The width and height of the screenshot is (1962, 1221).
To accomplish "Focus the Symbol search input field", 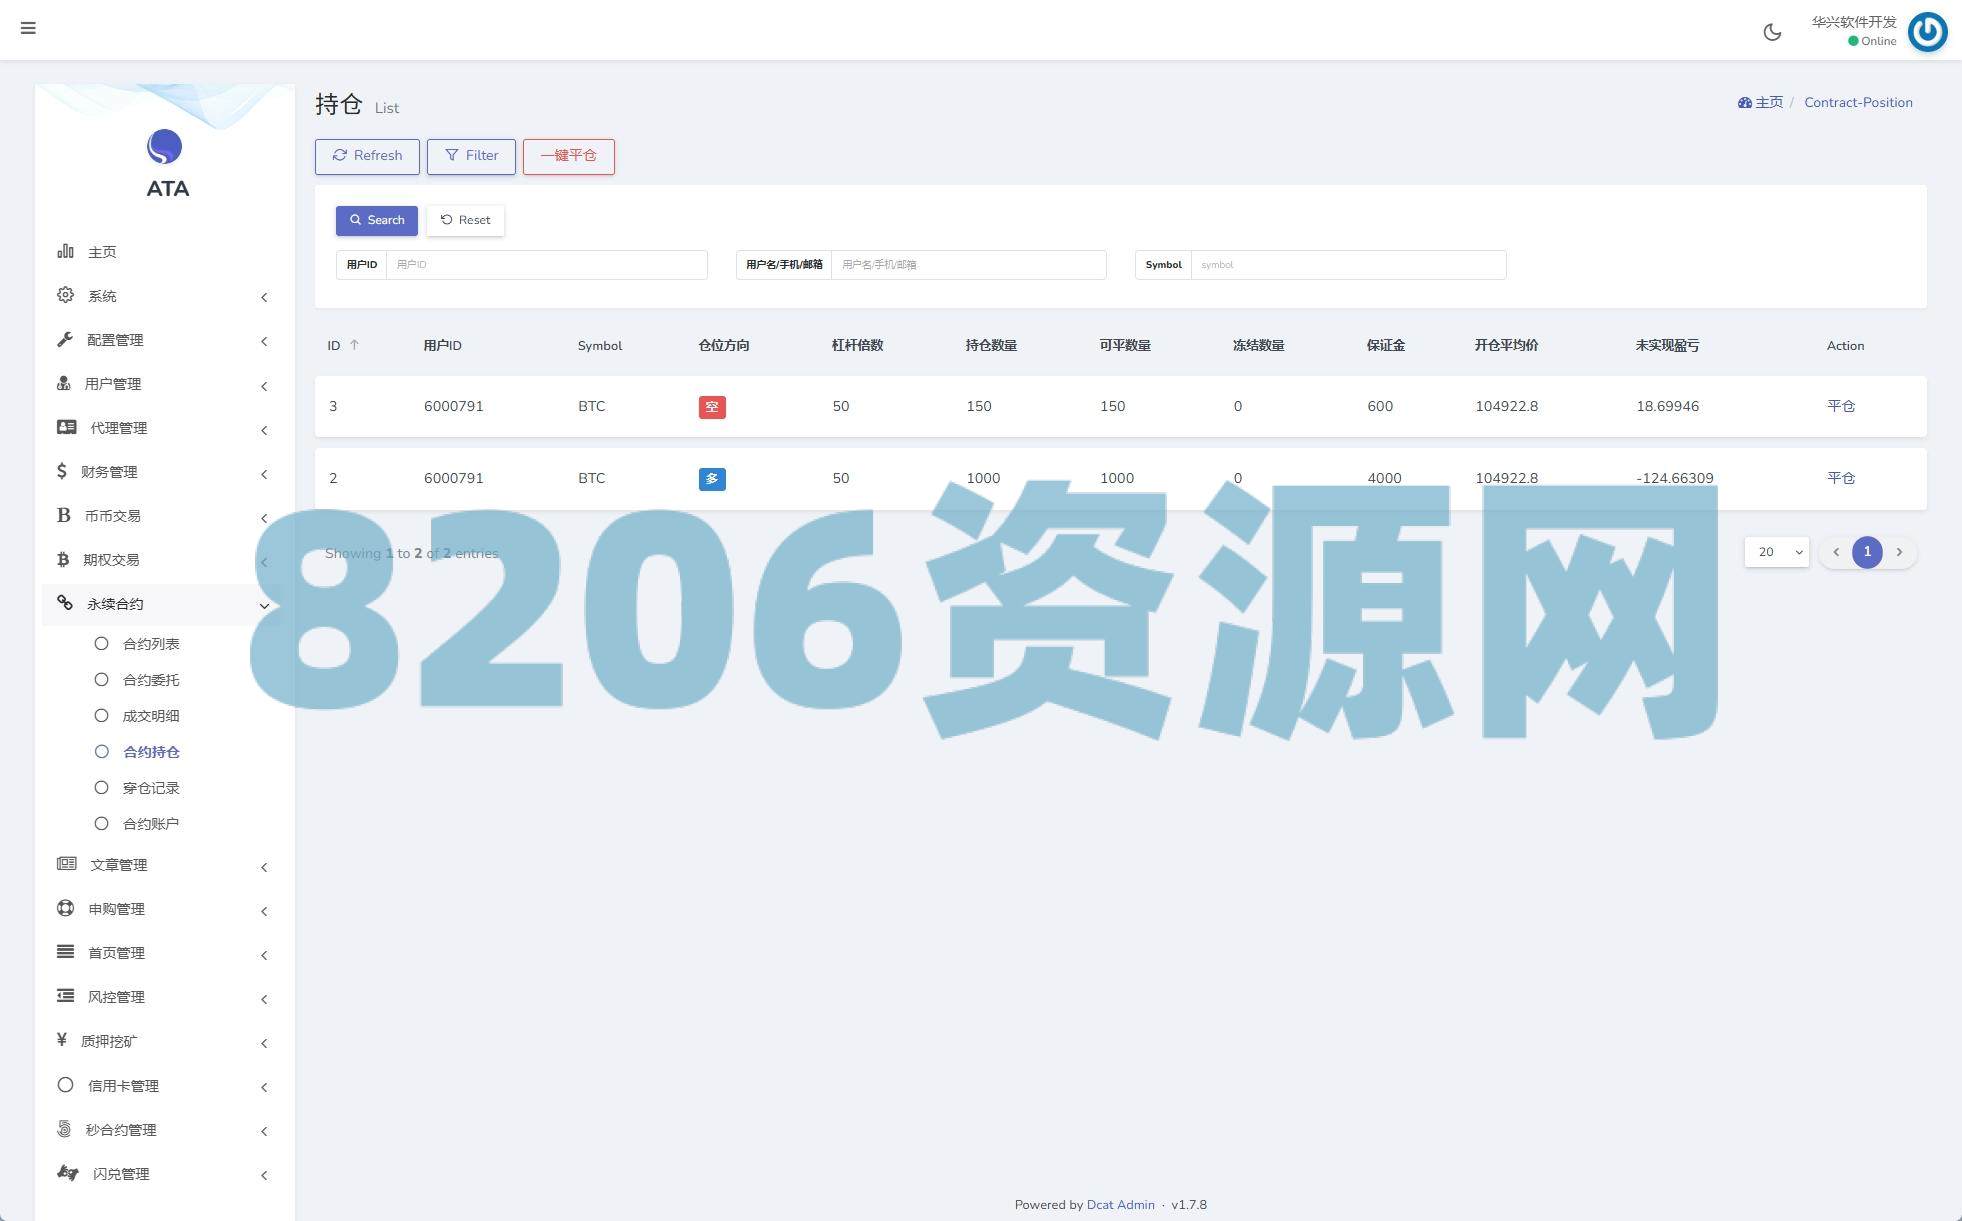I will [x=1347, y=265].
